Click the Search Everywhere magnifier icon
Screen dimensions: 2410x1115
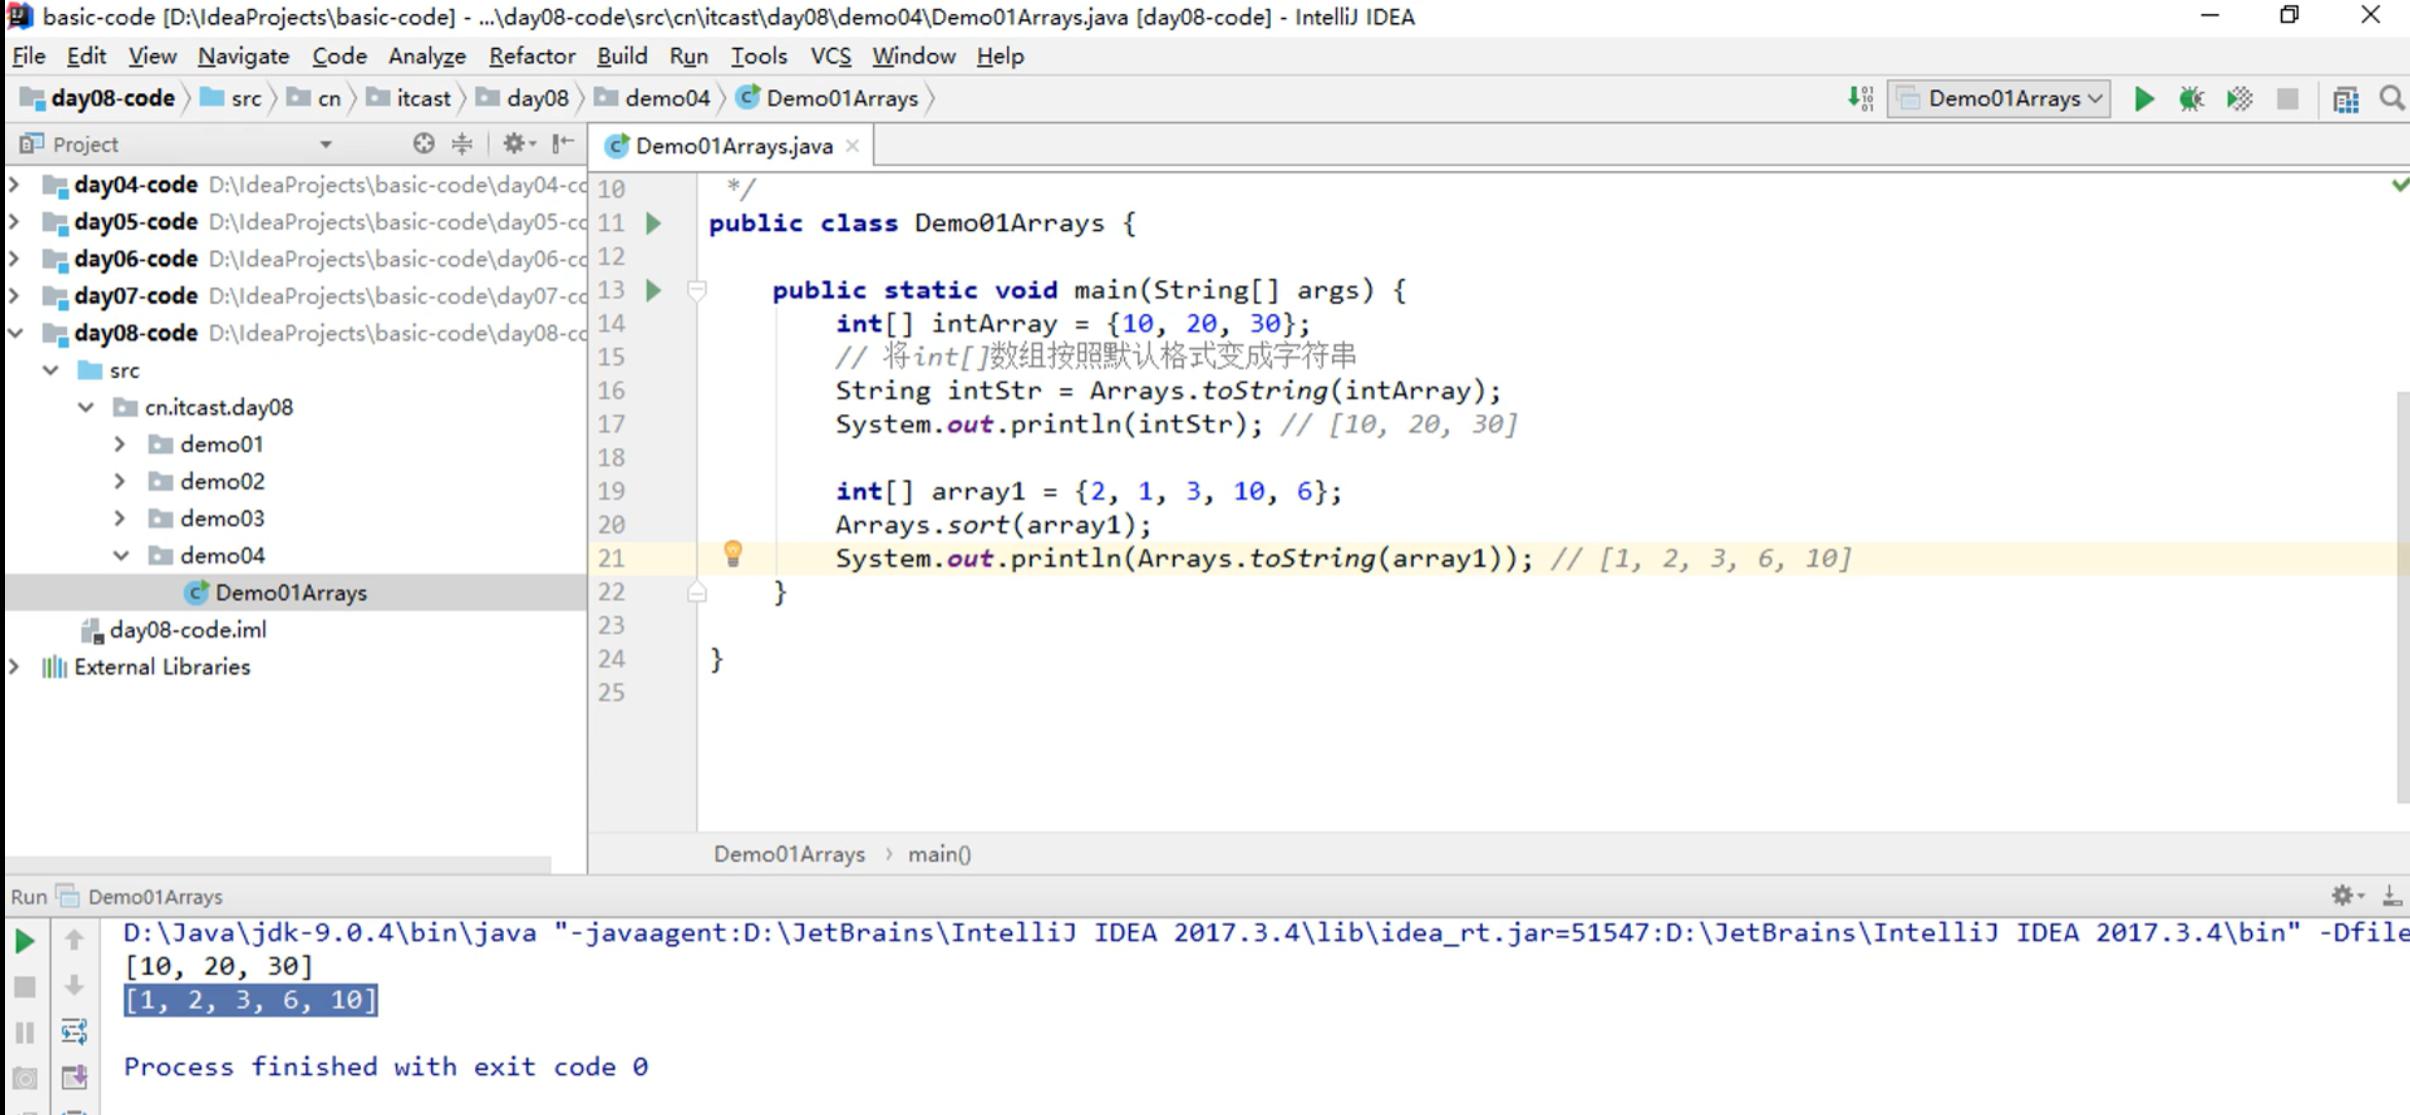click(x=2391, y=98)
